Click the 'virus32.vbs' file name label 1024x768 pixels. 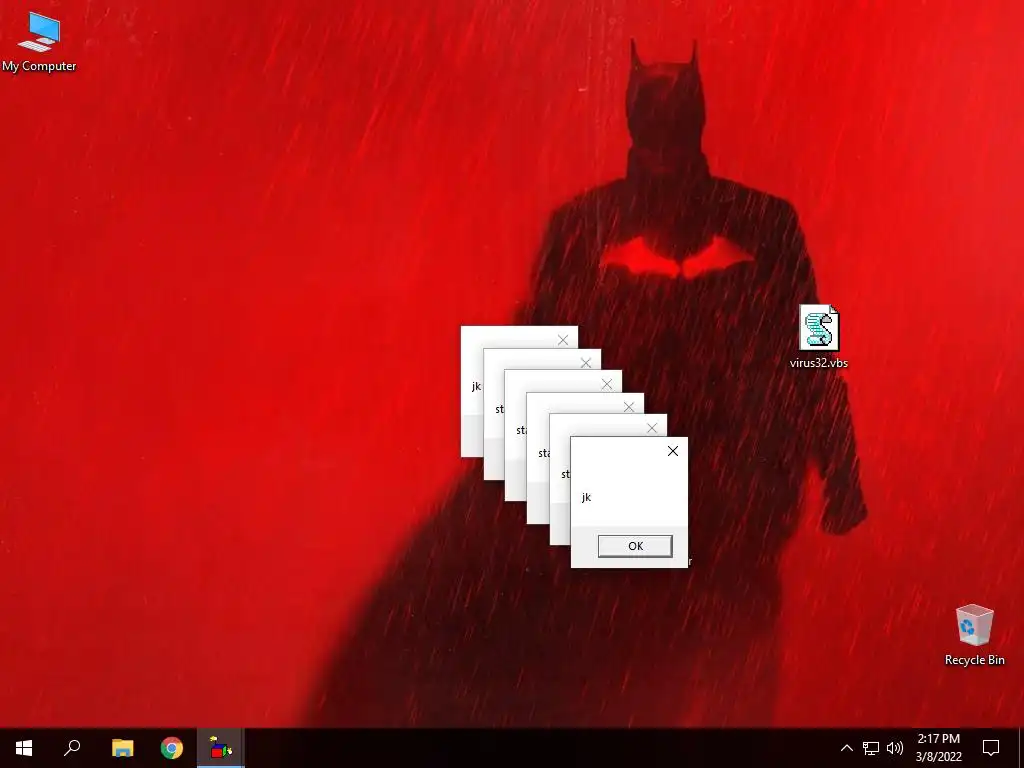(x=819, y=362)
